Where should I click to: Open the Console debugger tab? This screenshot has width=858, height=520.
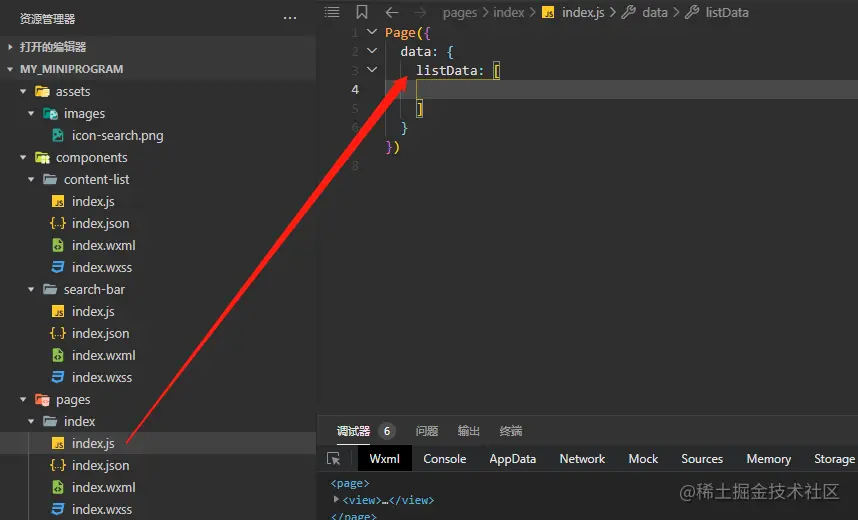(444, 459)
